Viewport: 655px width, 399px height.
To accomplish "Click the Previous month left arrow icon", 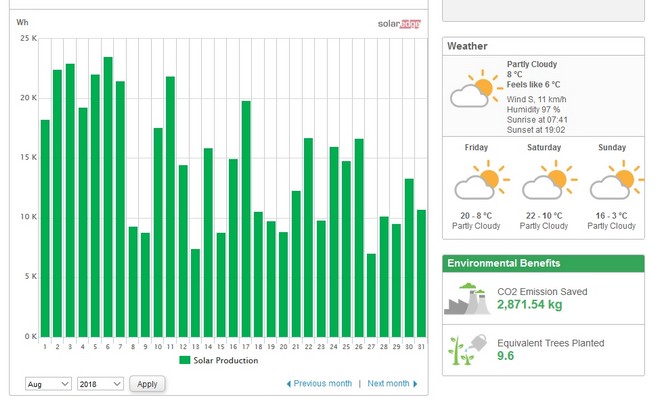I will (x=289, y=384).
